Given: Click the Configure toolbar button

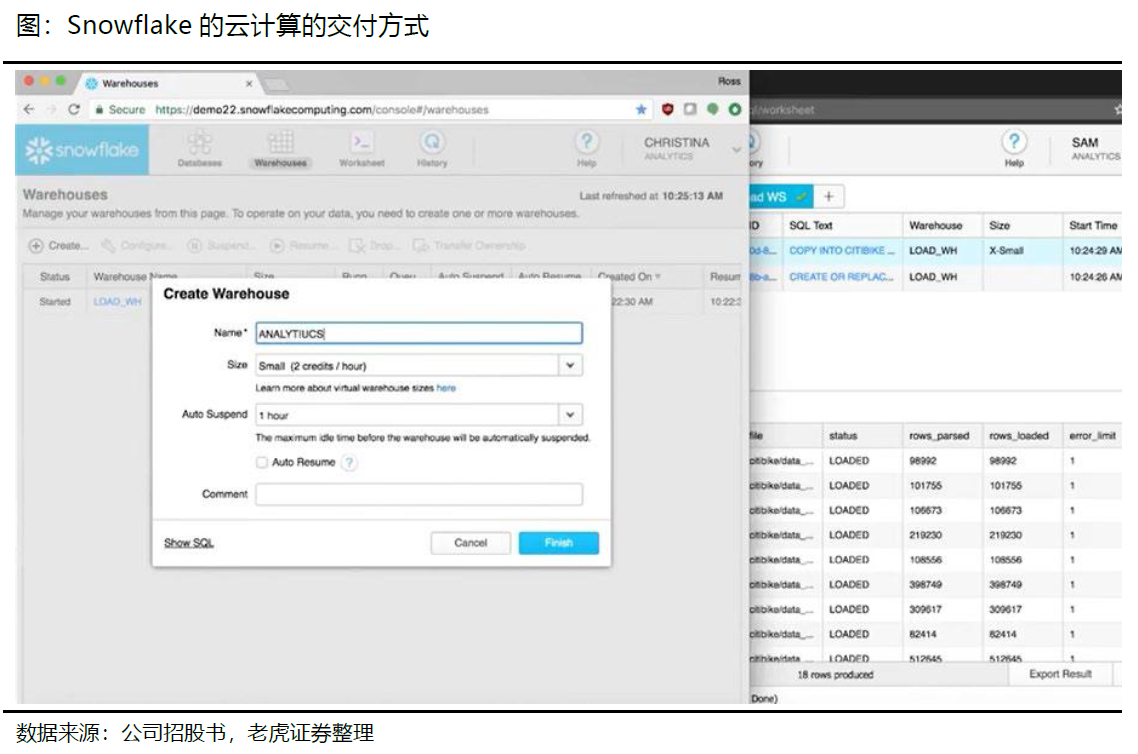Looking at the screenshot, I should click(136, 246).
